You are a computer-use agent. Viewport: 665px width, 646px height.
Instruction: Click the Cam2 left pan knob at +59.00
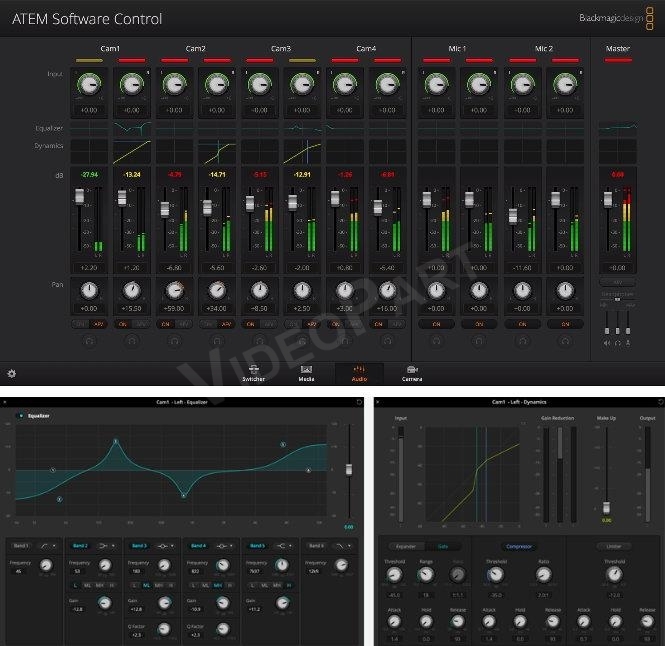point(174,290)
